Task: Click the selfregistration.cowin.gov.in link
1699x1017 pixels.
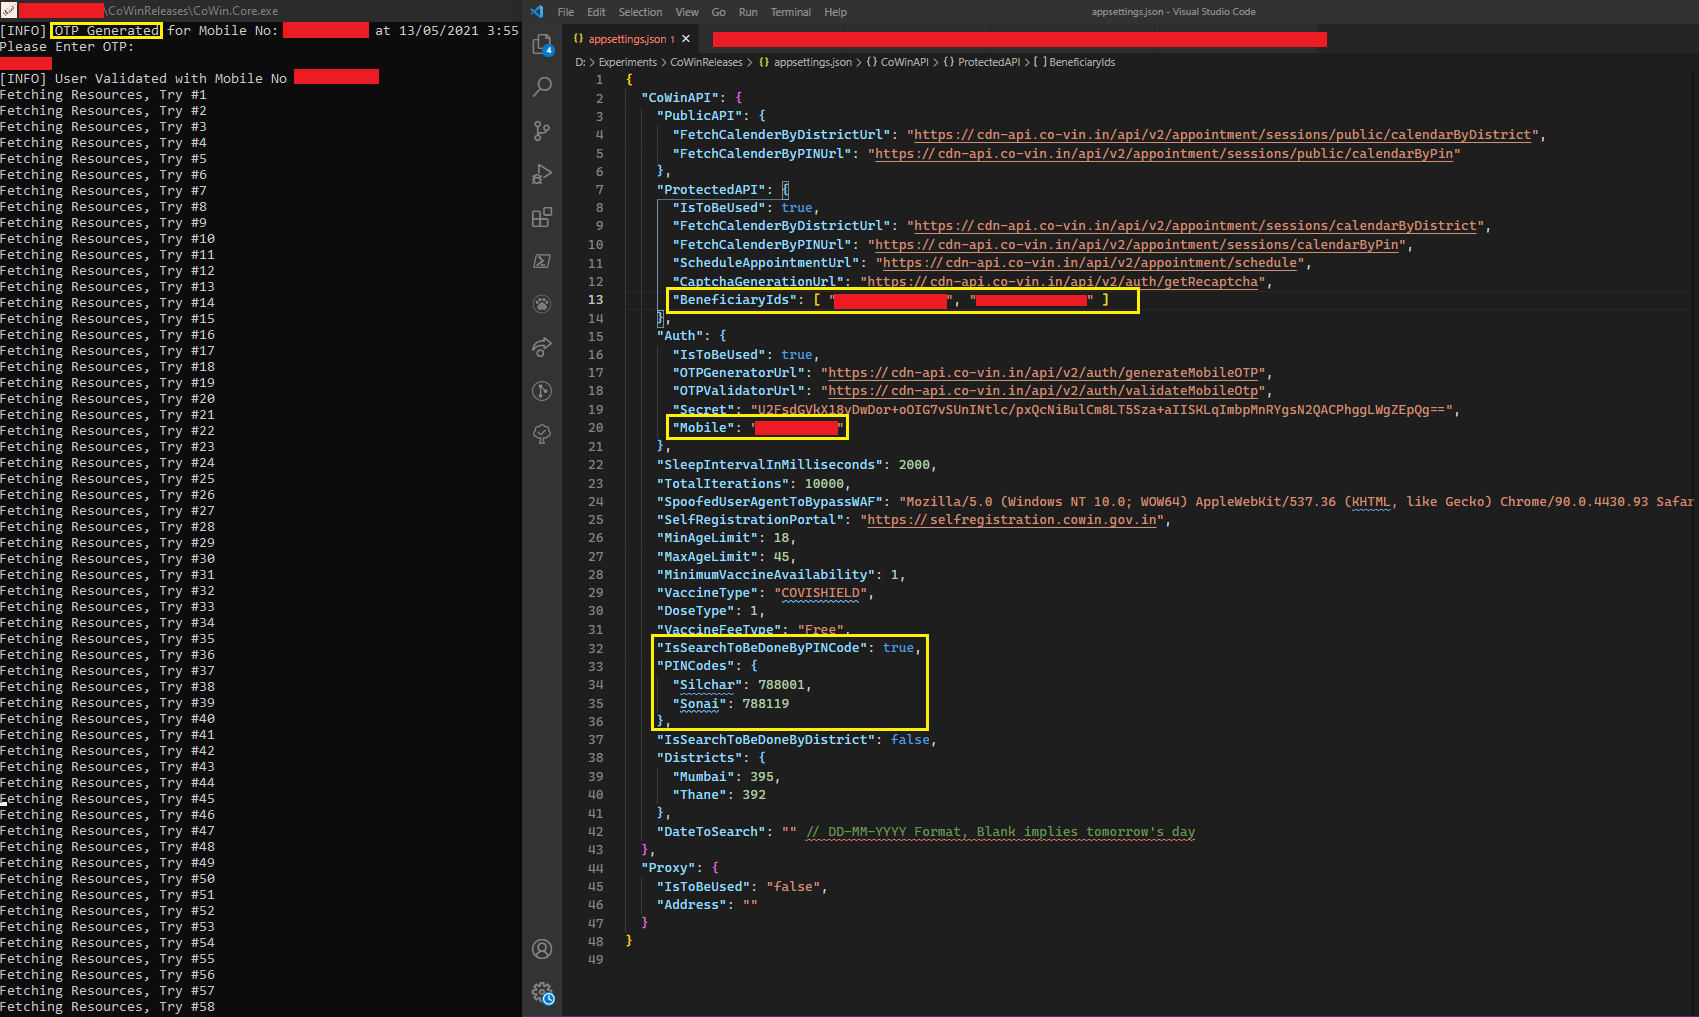Action: coord(1012,520)
